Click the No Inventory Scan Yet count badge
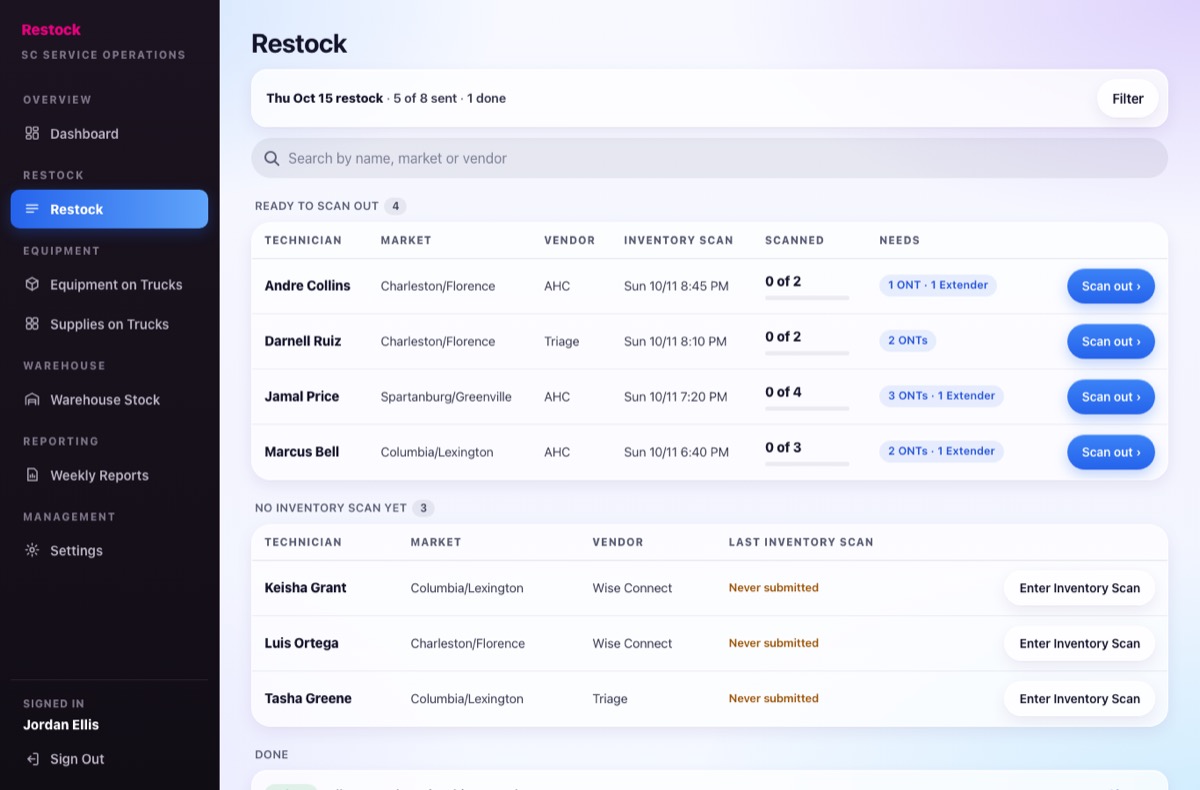The height and width of the screenshot is (790, 1200). 424,508
